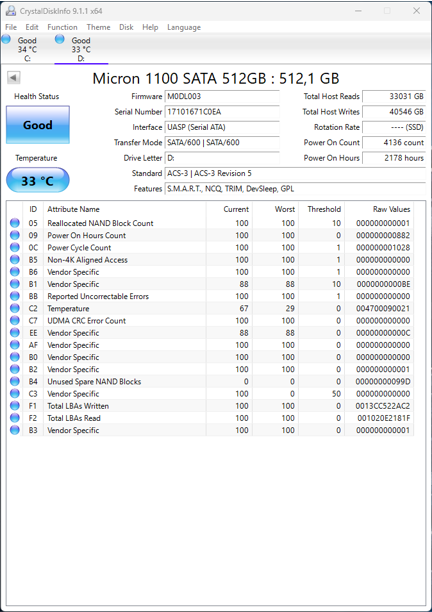Click the Total Host Reads label

point(332,96)
